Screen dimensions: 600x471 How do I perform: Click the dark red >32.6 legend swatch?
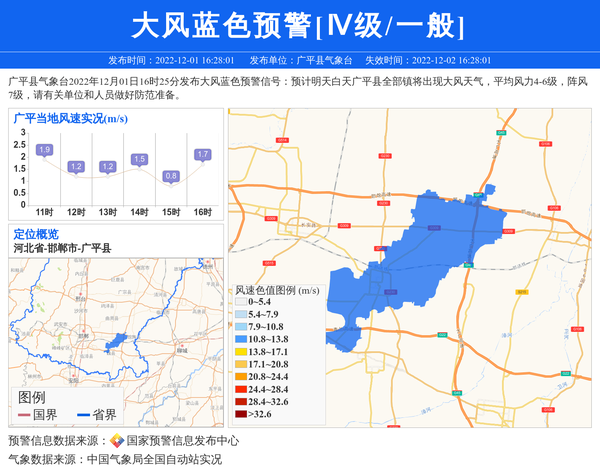[241, 414]
